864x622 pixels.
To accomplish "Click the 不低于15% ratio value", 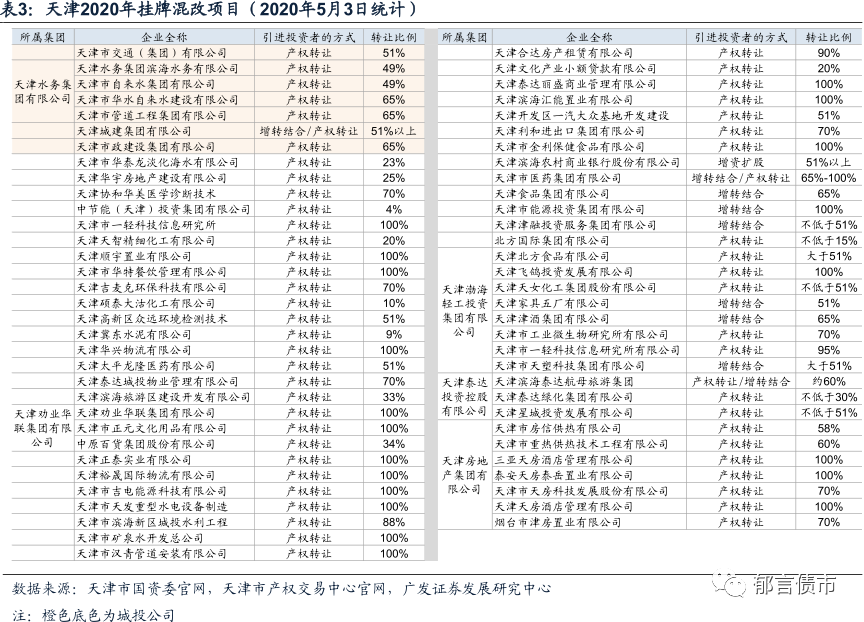I will (829, 241).
